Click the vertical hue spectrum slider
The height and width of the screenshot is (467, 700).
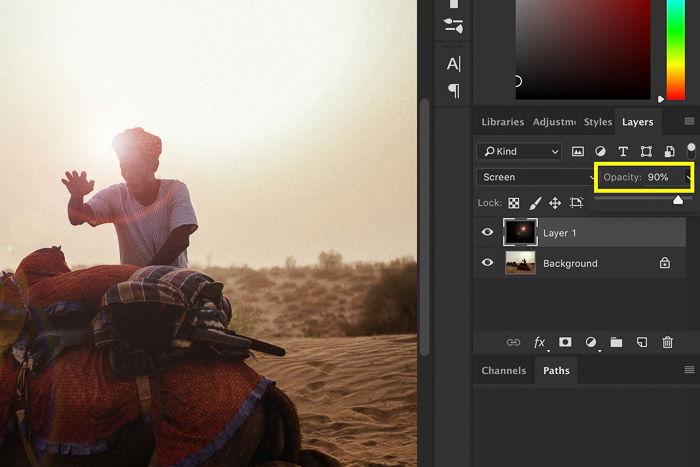click(676, 49)
